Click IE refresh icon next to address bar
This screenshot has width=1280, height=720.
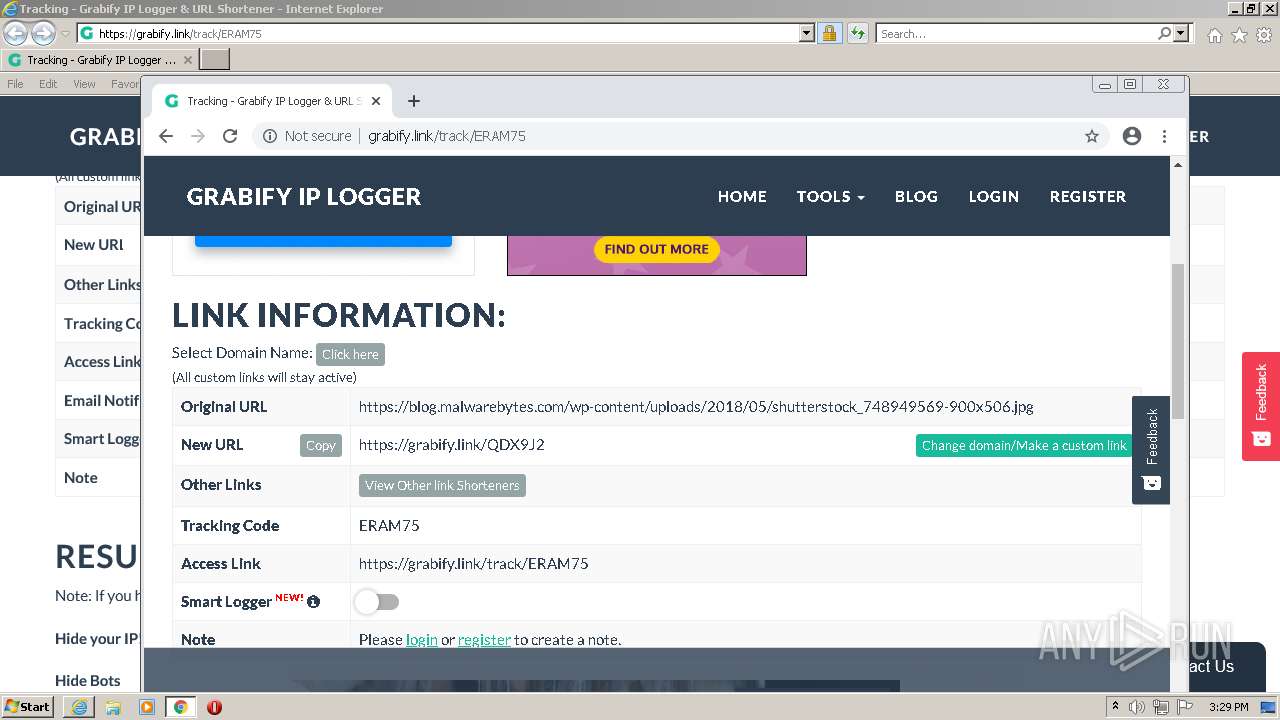pos(857,33)
